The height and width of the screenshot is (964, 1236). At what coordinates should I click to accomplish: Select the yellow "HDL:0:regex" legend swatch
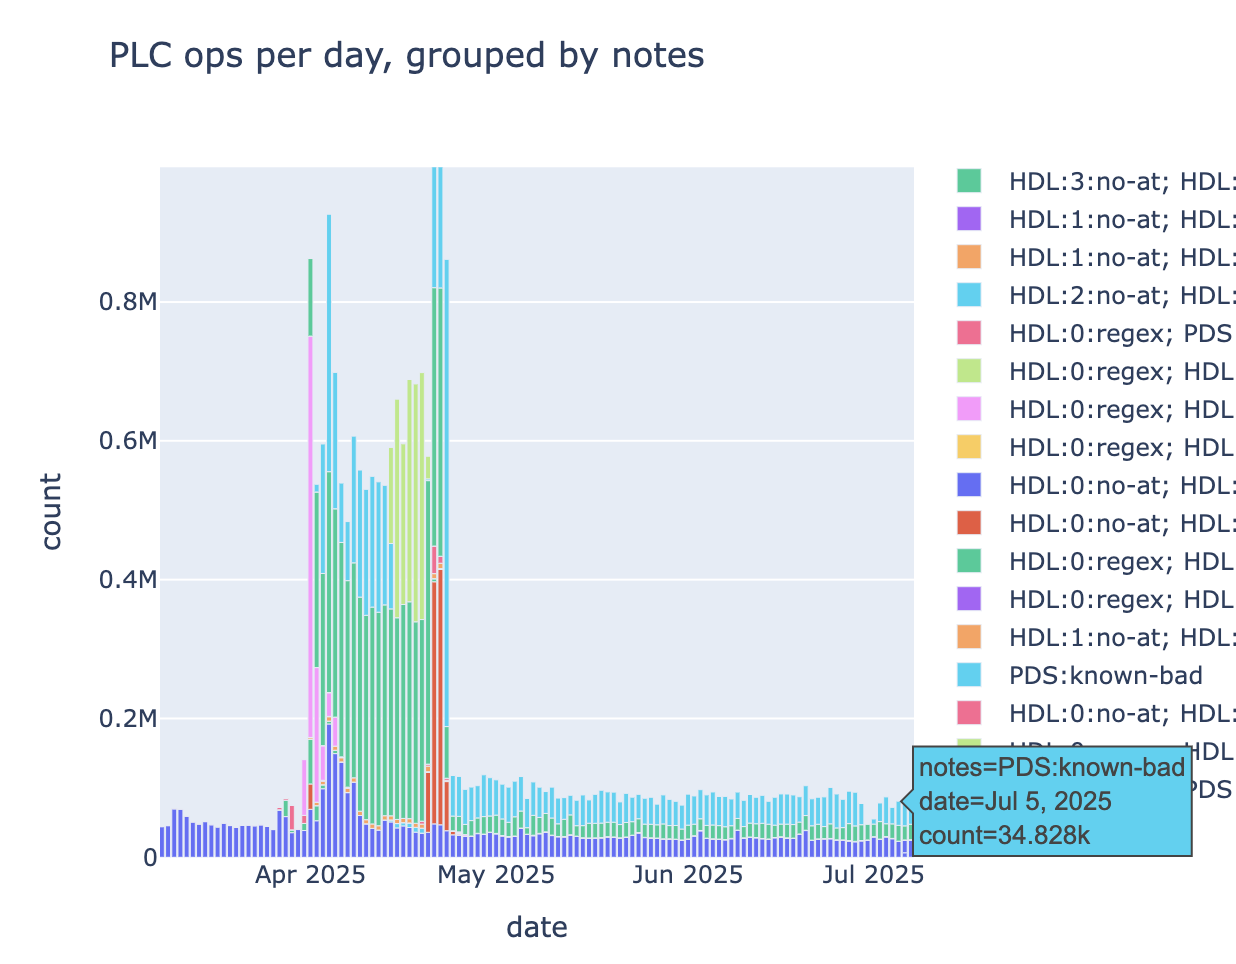point(969,447)
